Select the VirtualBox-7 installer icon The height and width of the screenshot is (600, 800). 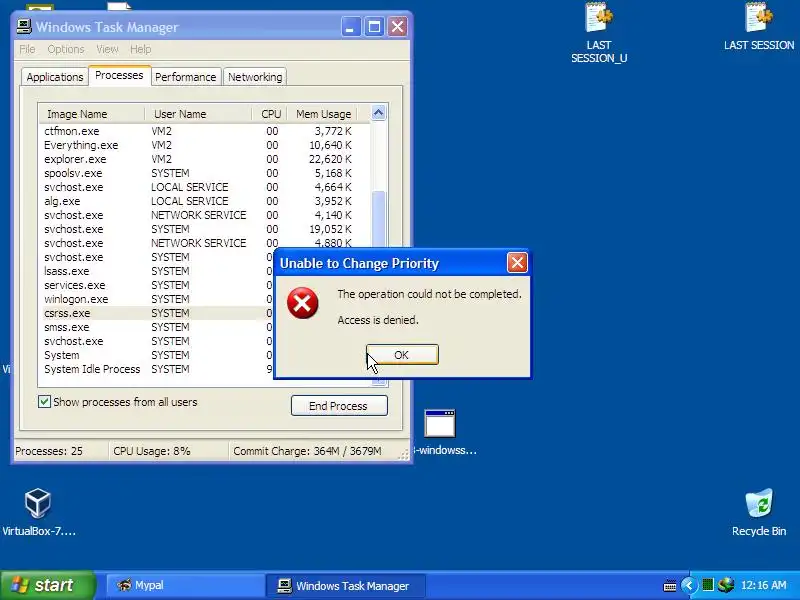[x=39, y=512]
